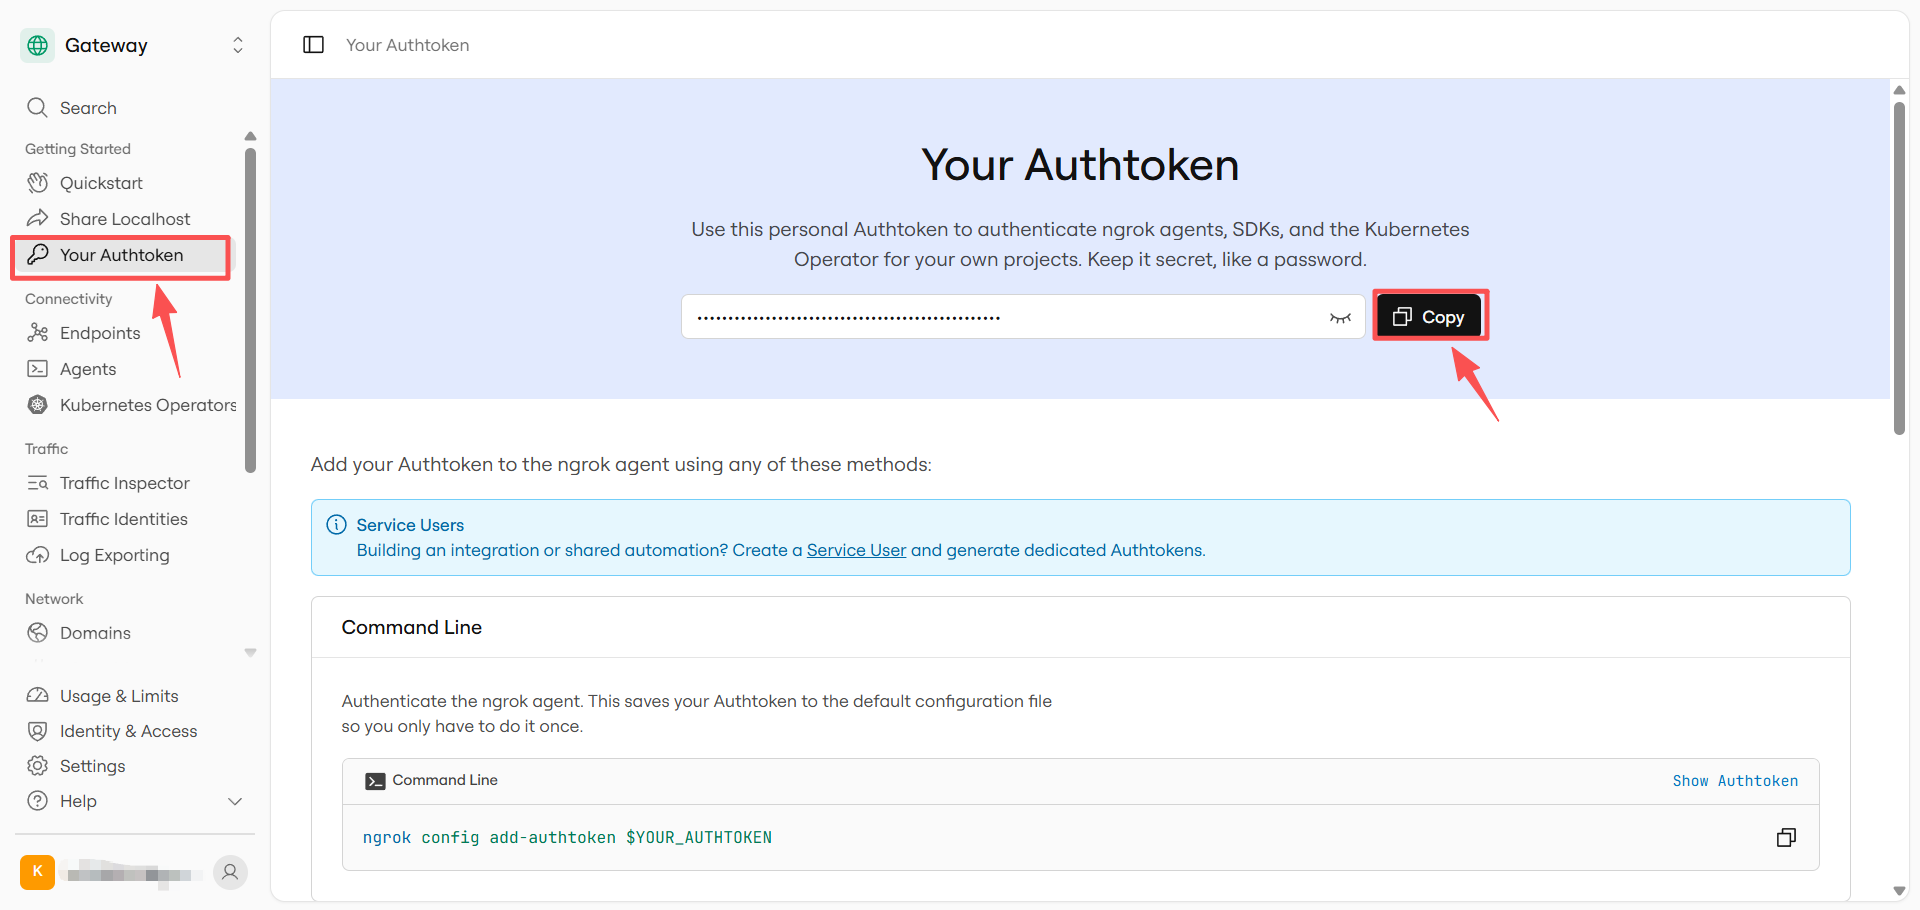The image size is (1920, 910).
Task: Click the Service Users heading
Action: pyautogui.click(x=410, y=525)
